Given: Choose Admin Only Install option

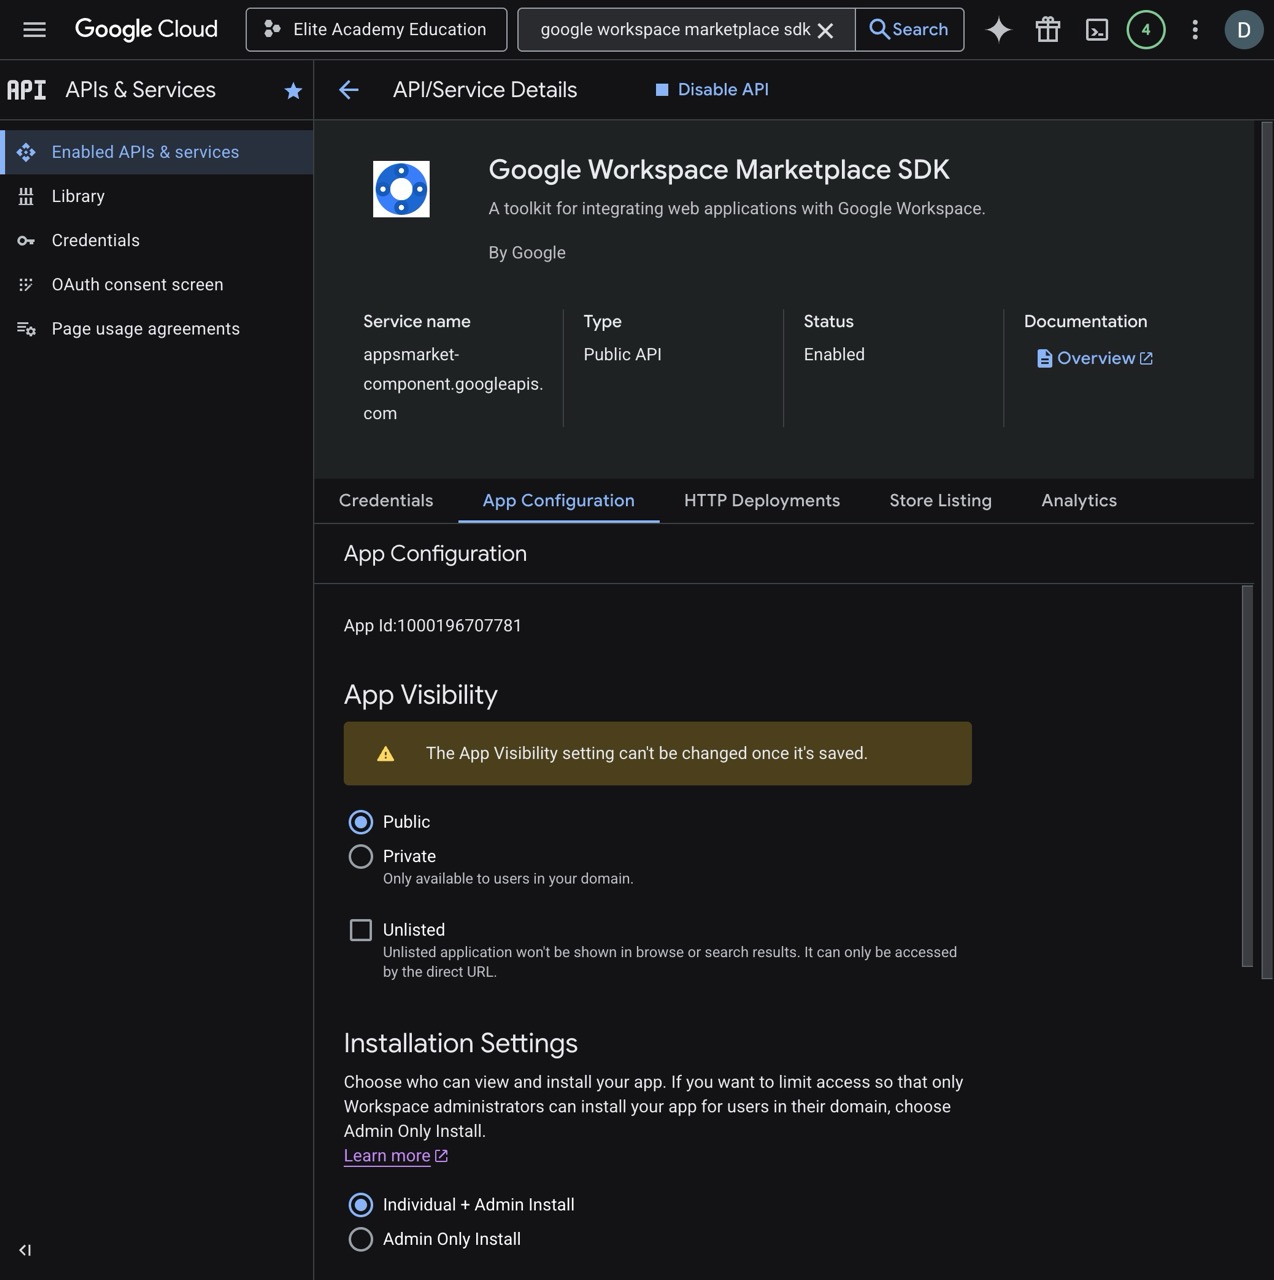Looking at the screenshot, I should click(x=361, y=1239).
